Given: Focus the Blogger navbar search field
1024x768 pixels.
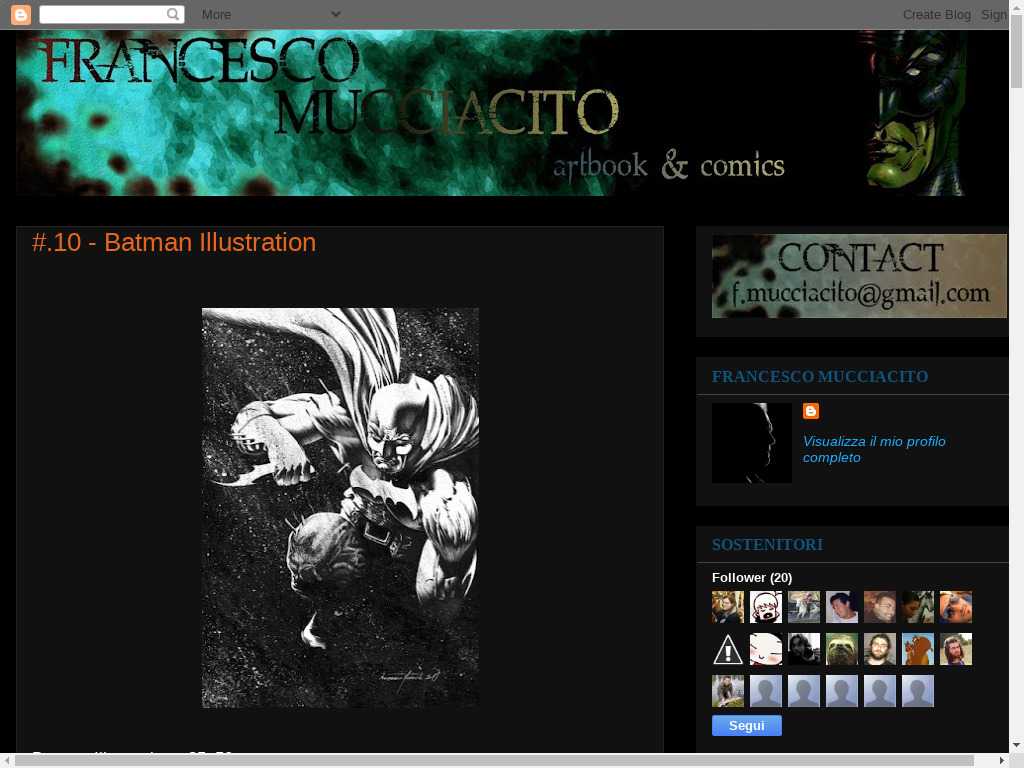Looking at the screenshot, I should [103, 14].
